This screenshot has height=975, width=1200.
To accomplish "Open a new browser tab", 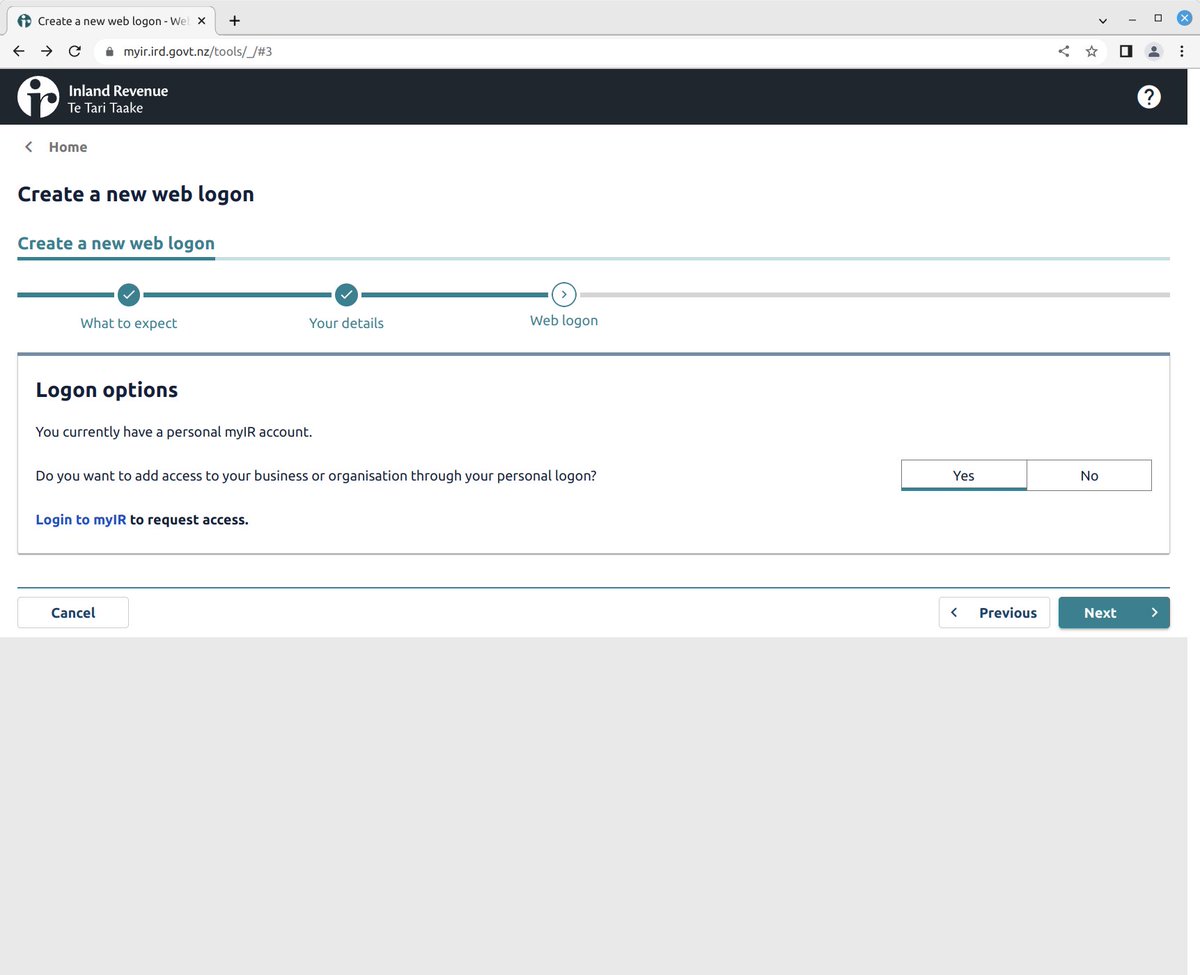I will [235, 20].
